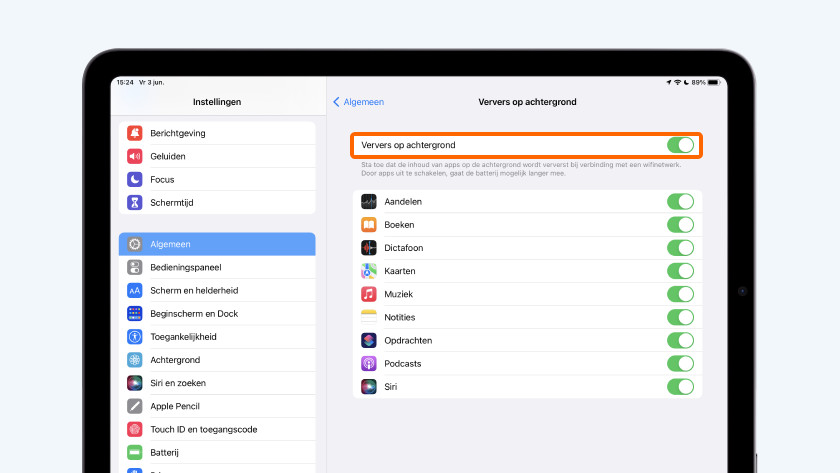The width and height of the screenshot is (840, 473).
Task: Toggle the Dictafoon refresh switch
Action: pos(680,247)
